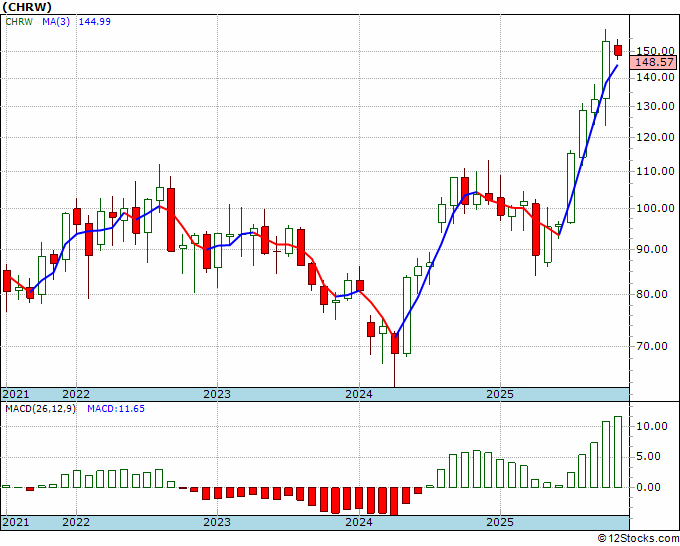The height and width of the screenshot is (546, 680).
Task: Click 2021 on the price chart timeline
Action: coord(16,394)
